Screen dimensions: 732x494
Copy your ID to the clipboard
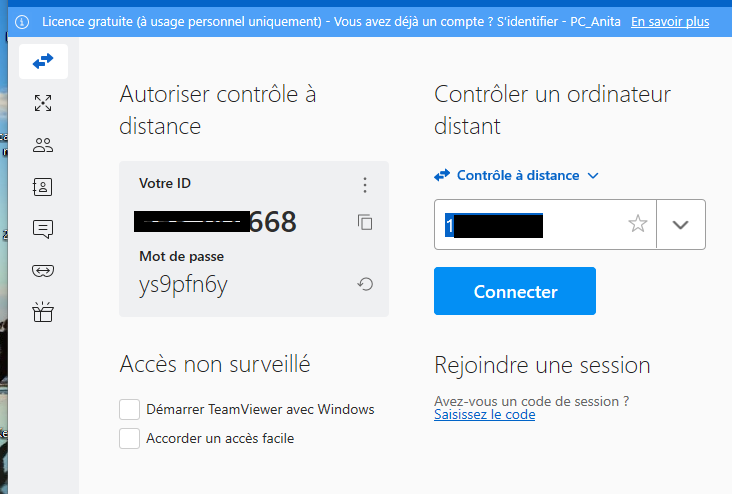[x=365, y=222]
